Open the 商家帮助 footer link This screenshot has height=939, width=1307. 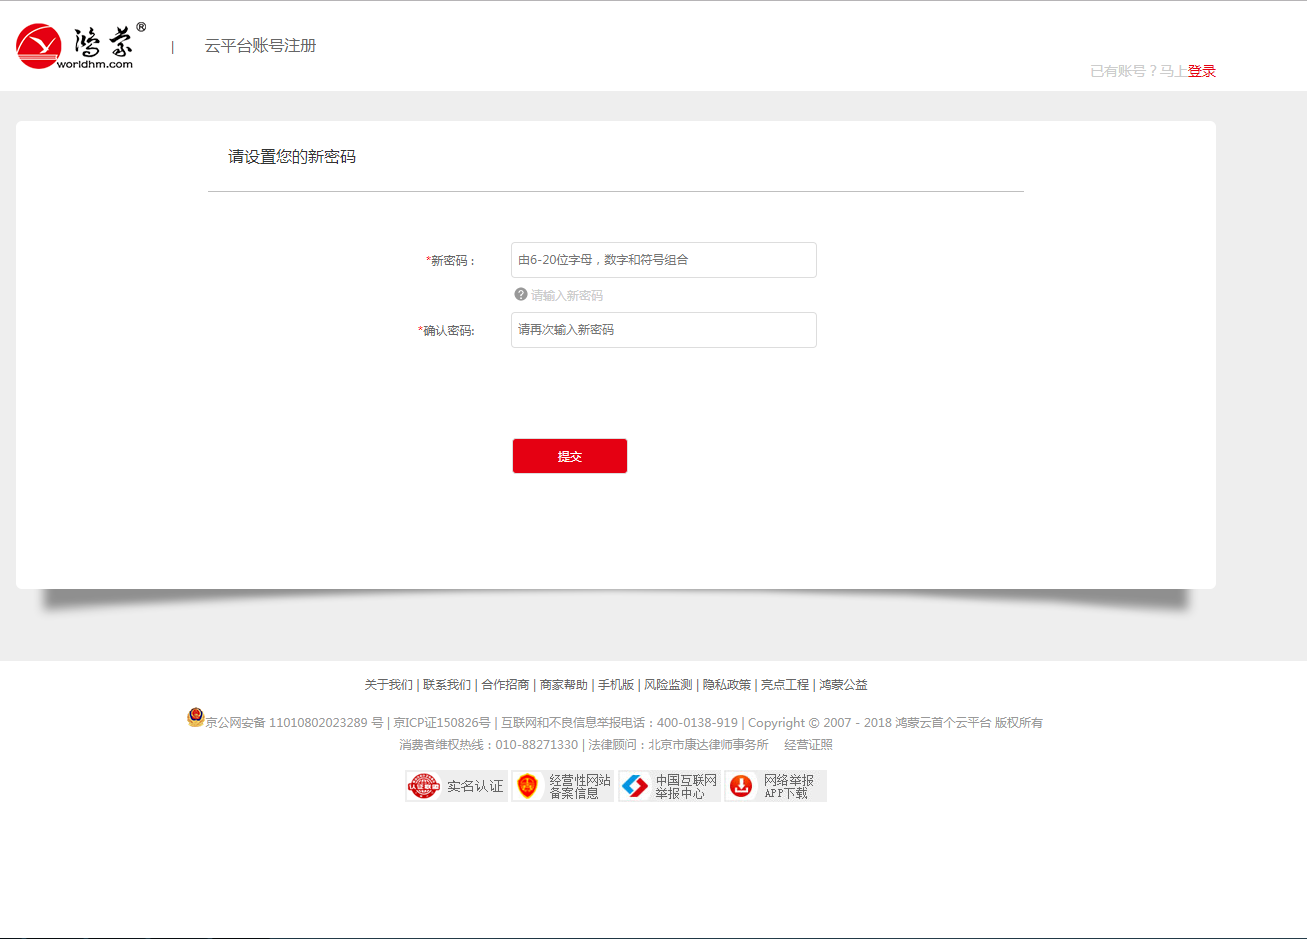point(563,685)
